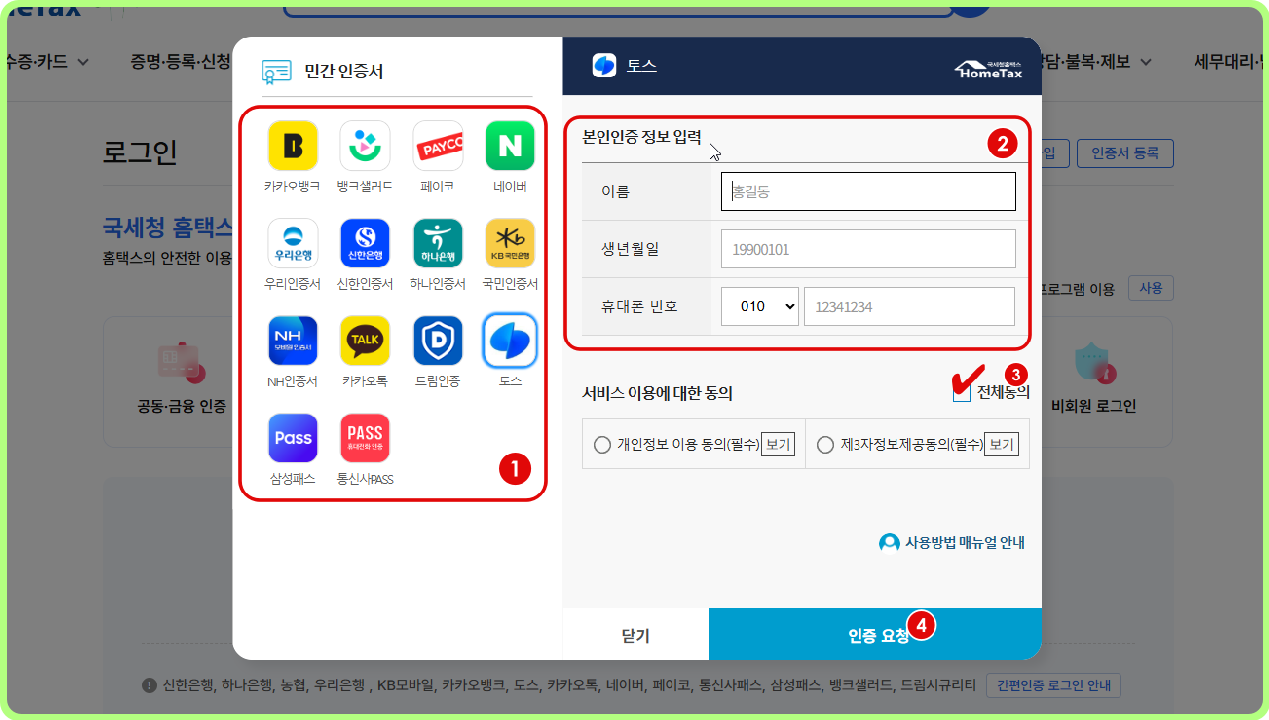Click the 토스 logo in the dialog header

point(604,66)
